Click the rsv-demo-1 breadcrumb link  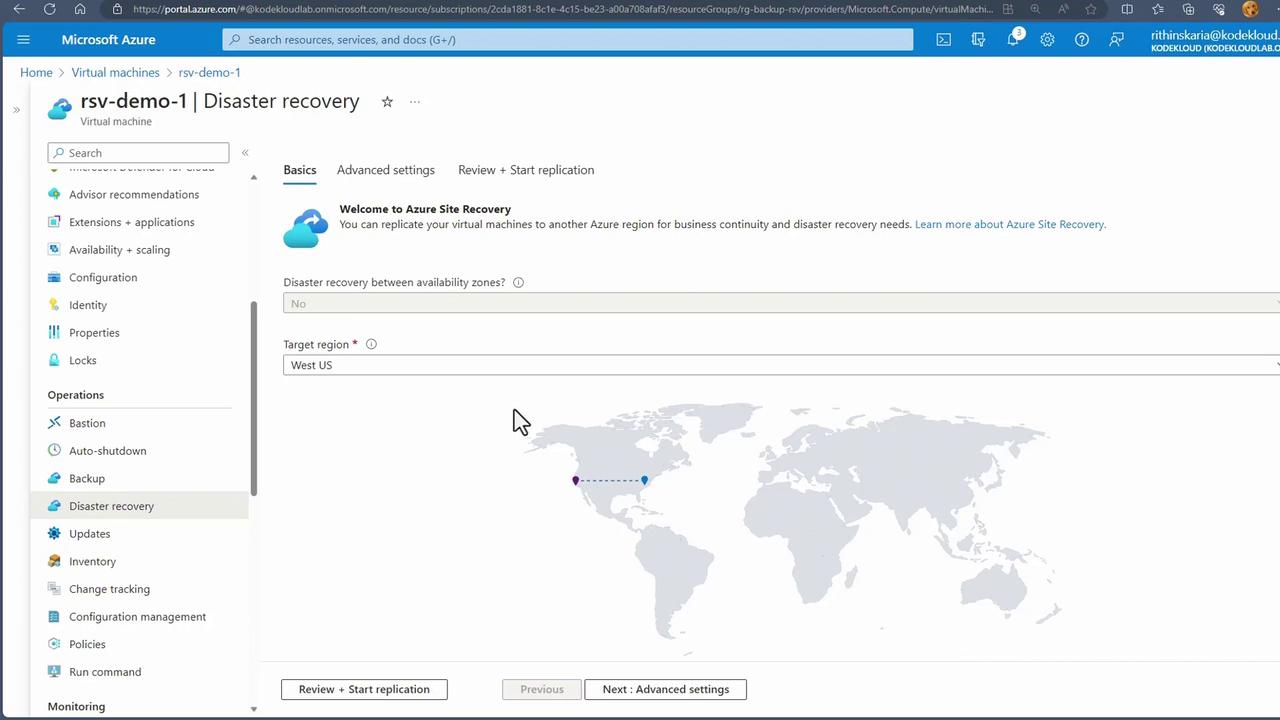click(x=210, y=72)
